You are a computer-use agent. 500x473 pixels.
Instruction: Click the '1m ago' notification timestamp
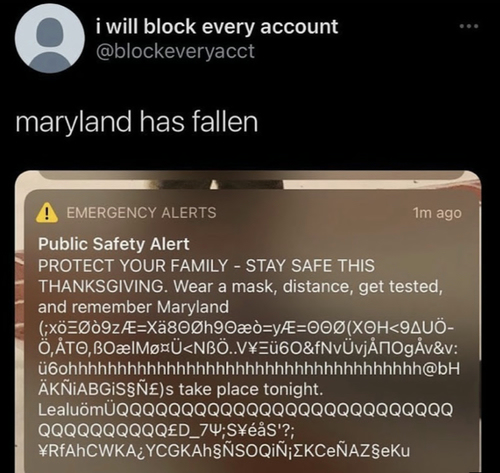437,213
